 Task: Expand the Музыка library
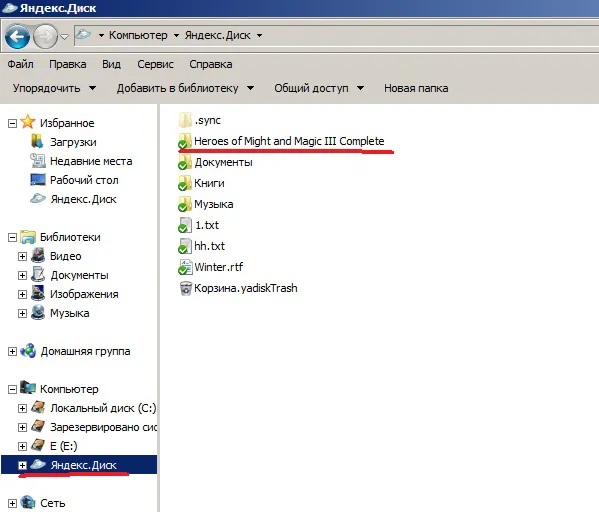coord(23,314)
